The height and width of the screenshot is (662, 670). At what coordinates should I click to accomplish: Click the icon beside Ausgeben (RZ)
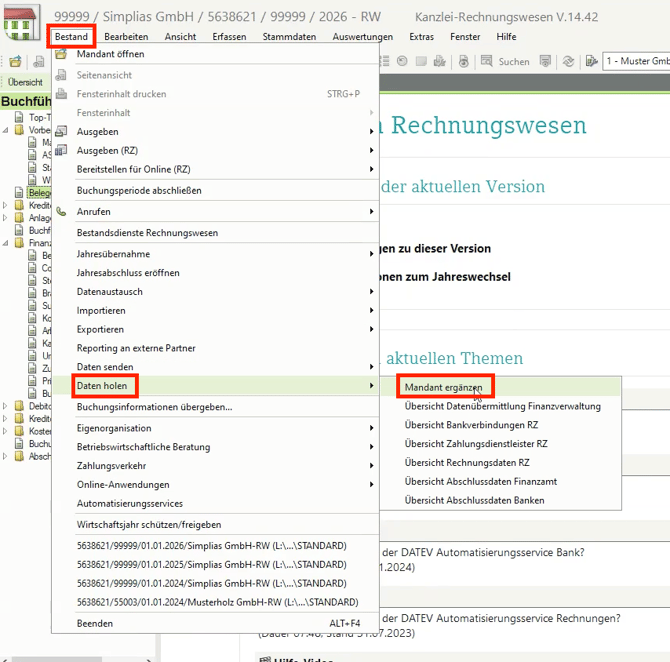(x=62, y=151)
